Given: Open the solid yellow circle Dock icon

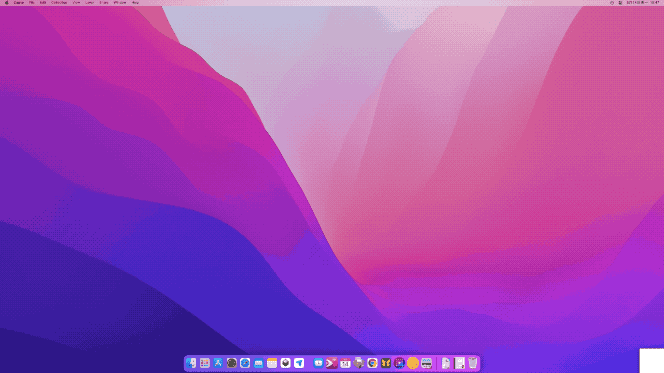Looking at the screenshot, I should coord(413,363).
